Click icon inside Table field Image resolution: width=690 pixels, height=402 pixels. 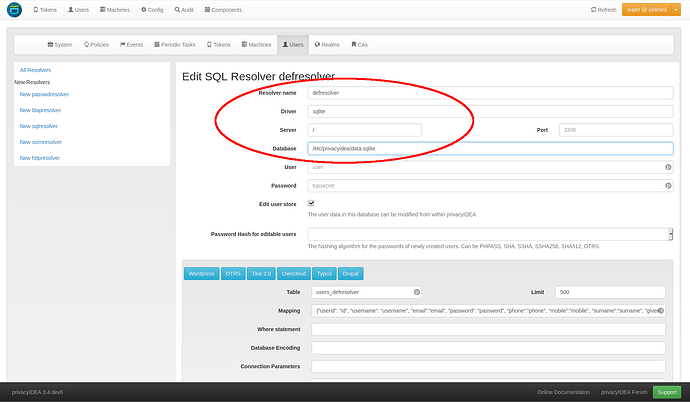point(417,292)
